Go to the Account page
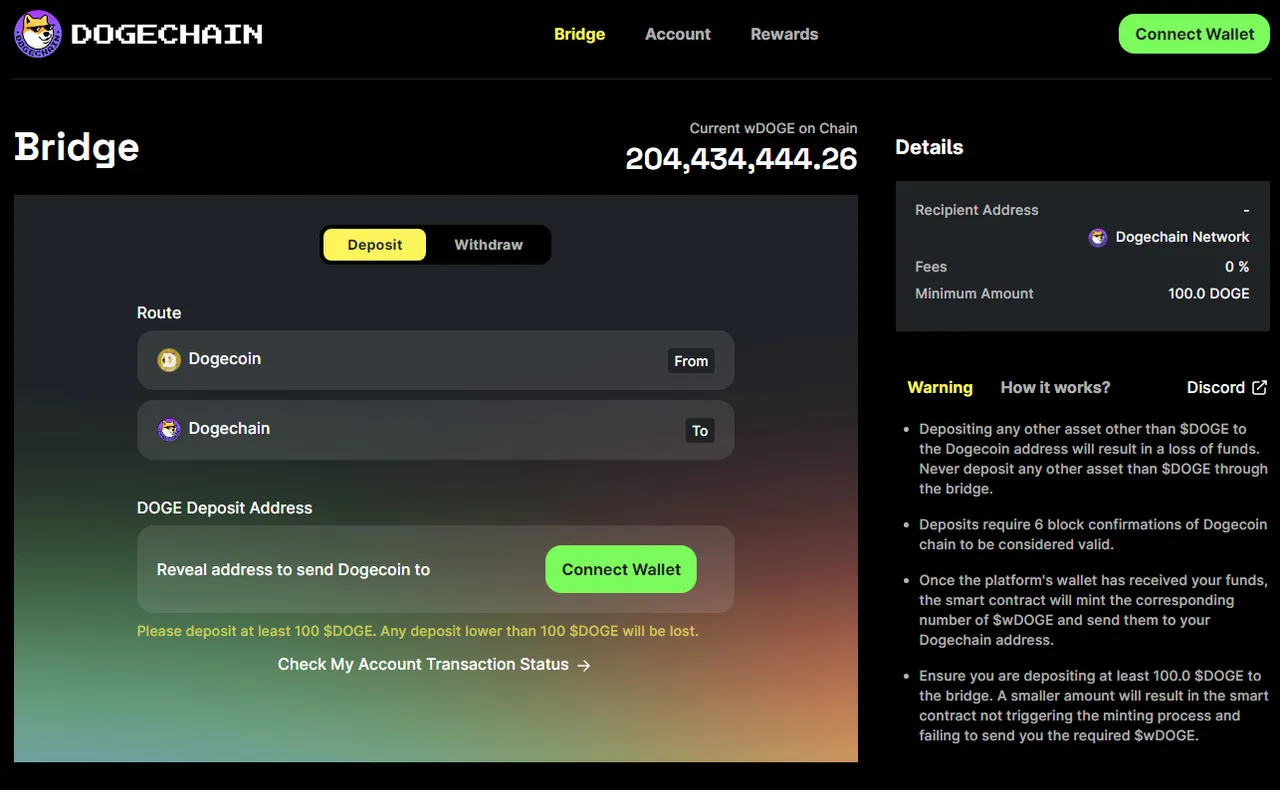Image resolution: width=1280 pixels, height=790 pixels. click(678, 34)
